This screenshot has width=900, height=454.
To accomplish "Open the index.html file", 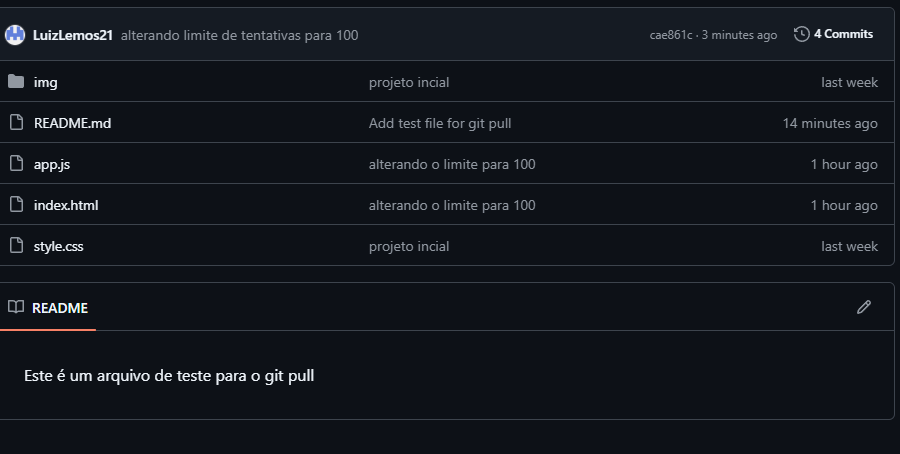I will [x=66, y=205].
